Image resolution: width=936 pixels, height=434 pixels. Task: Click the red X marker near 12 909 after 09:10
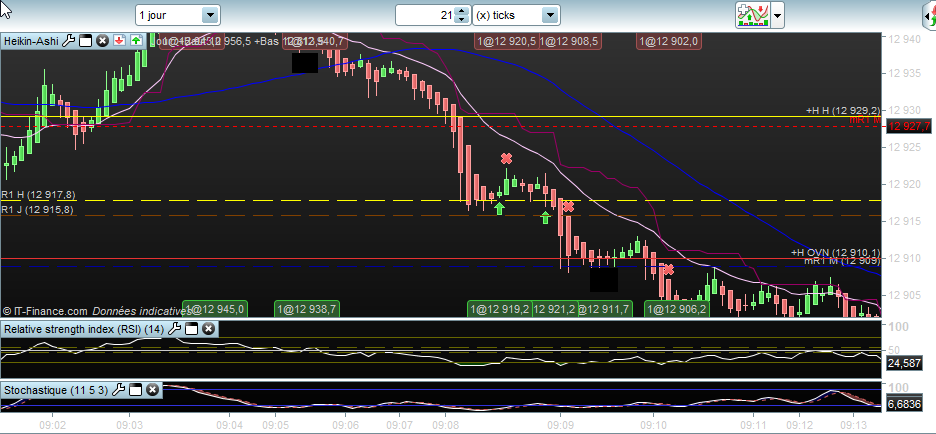pyautogui.click(x=668, y=270)
